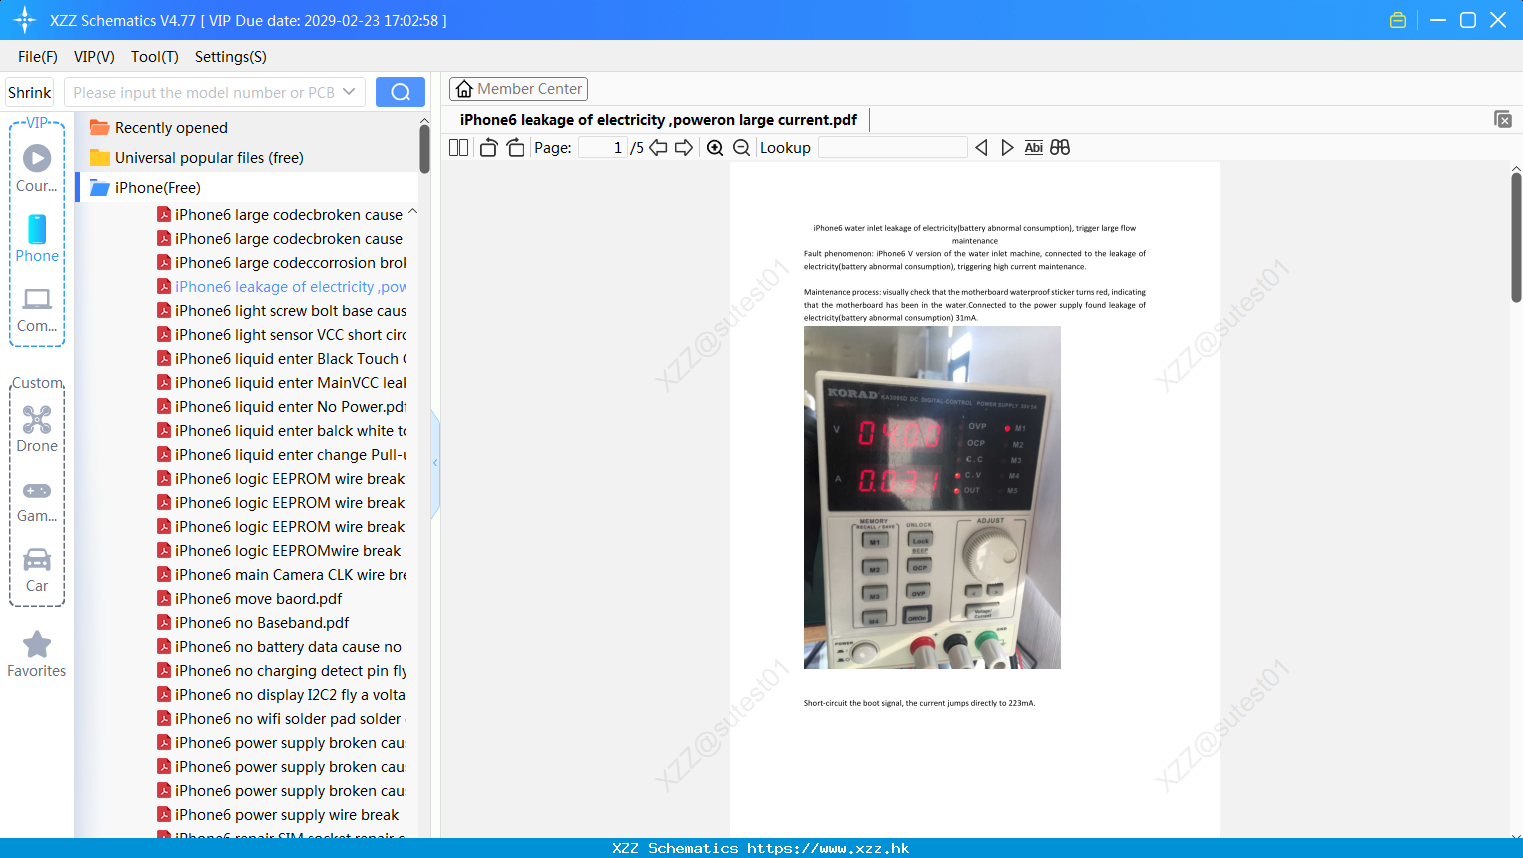Rotate page counterclockwise icon
The width and height of the screenshot is (1523, 858).
coord(488,148)
